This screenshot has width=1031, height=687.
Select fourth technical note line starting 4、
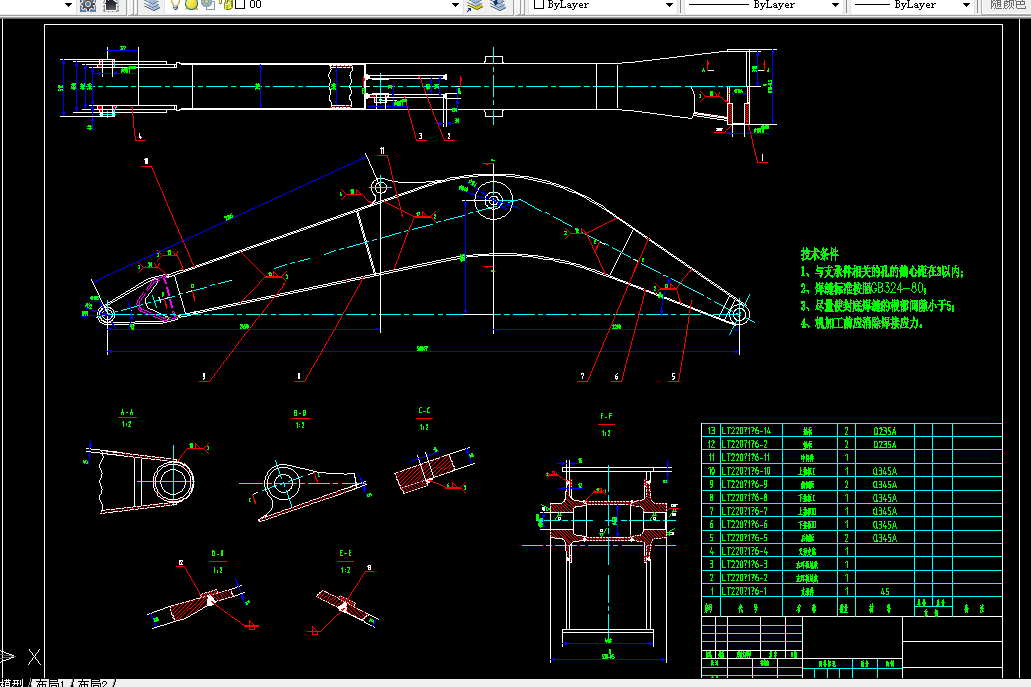(x=861, y=323)
